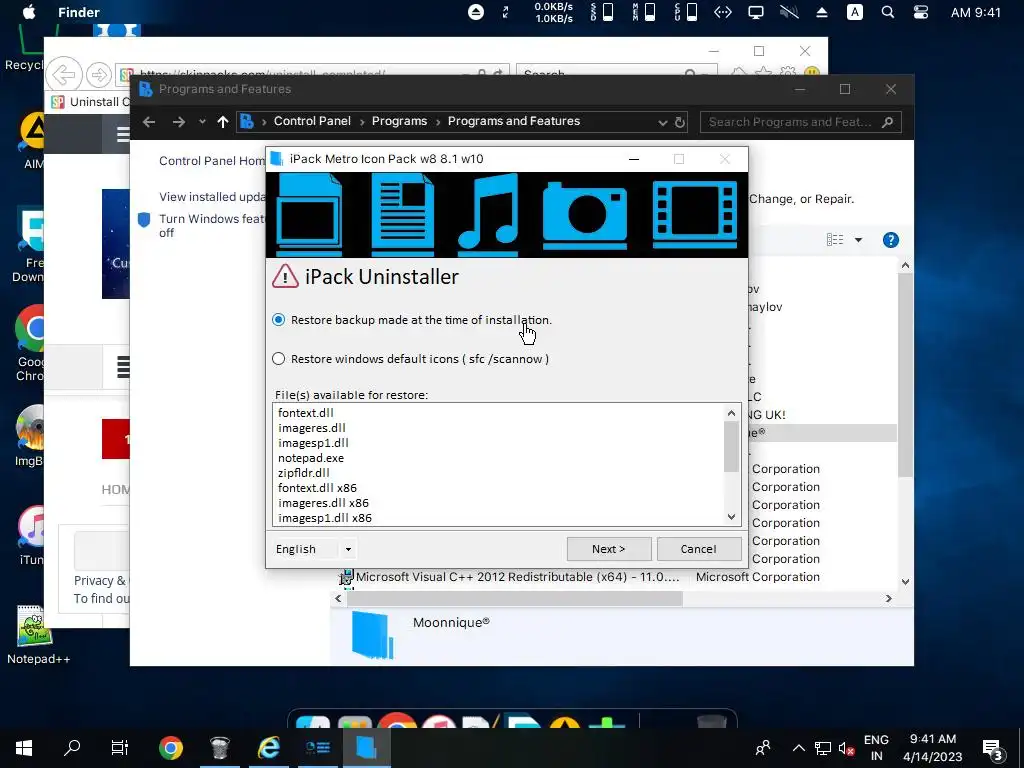Click the Internet Explorer forward button
1024x768 pixels.
99,75
